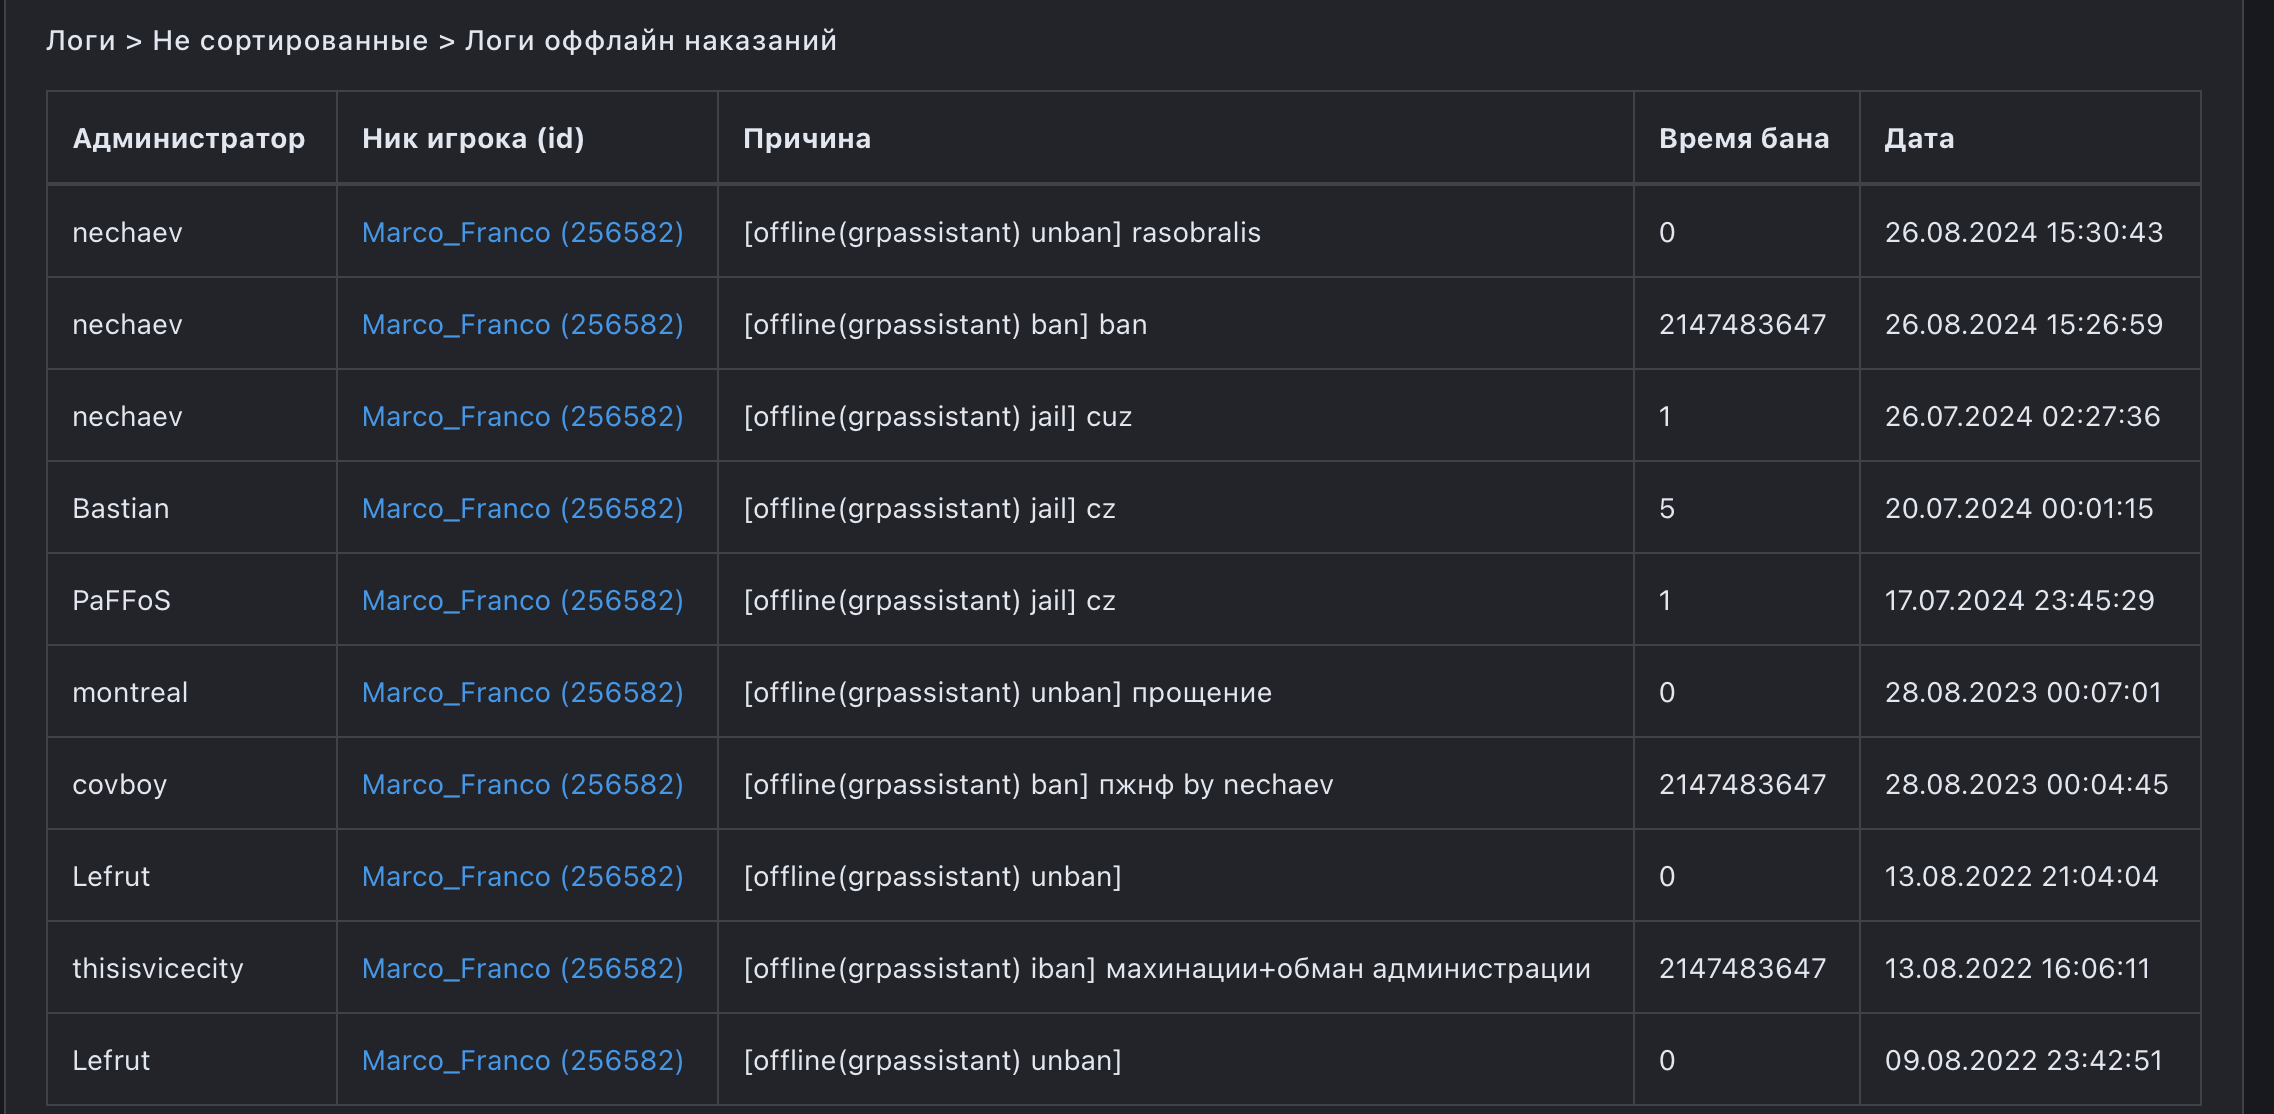Select the date 13.08.2022 21:04:04 cell
The width and height of the screenshot is (2274, 1114).
tap(2021, 877)
